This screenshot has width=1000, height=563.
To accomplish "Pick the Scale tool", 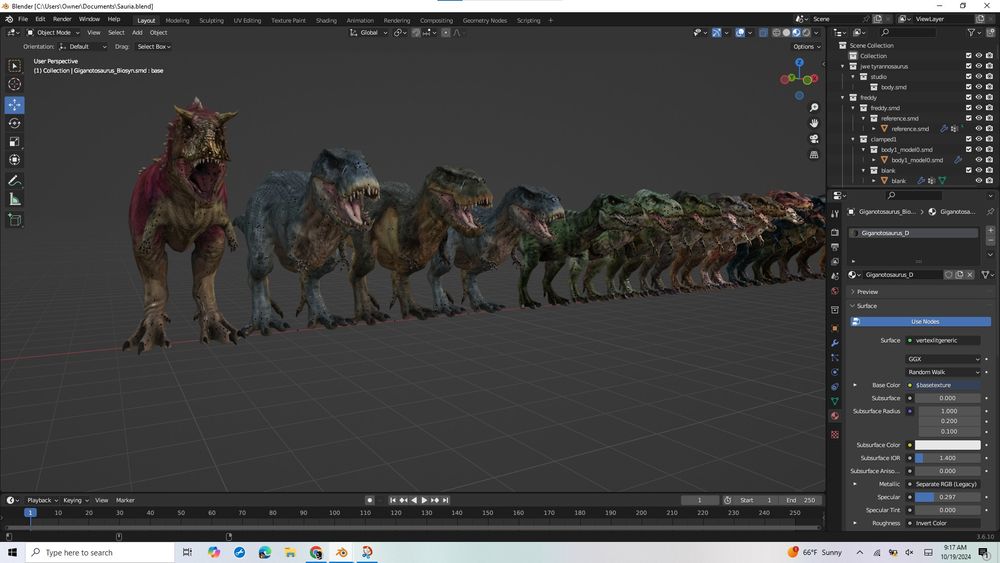I will (x=15, y=141).
